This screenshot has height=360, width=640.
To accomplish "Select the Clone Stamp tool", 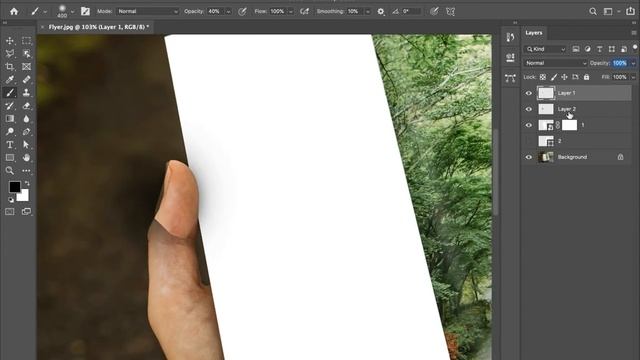I will click(27, 93).
